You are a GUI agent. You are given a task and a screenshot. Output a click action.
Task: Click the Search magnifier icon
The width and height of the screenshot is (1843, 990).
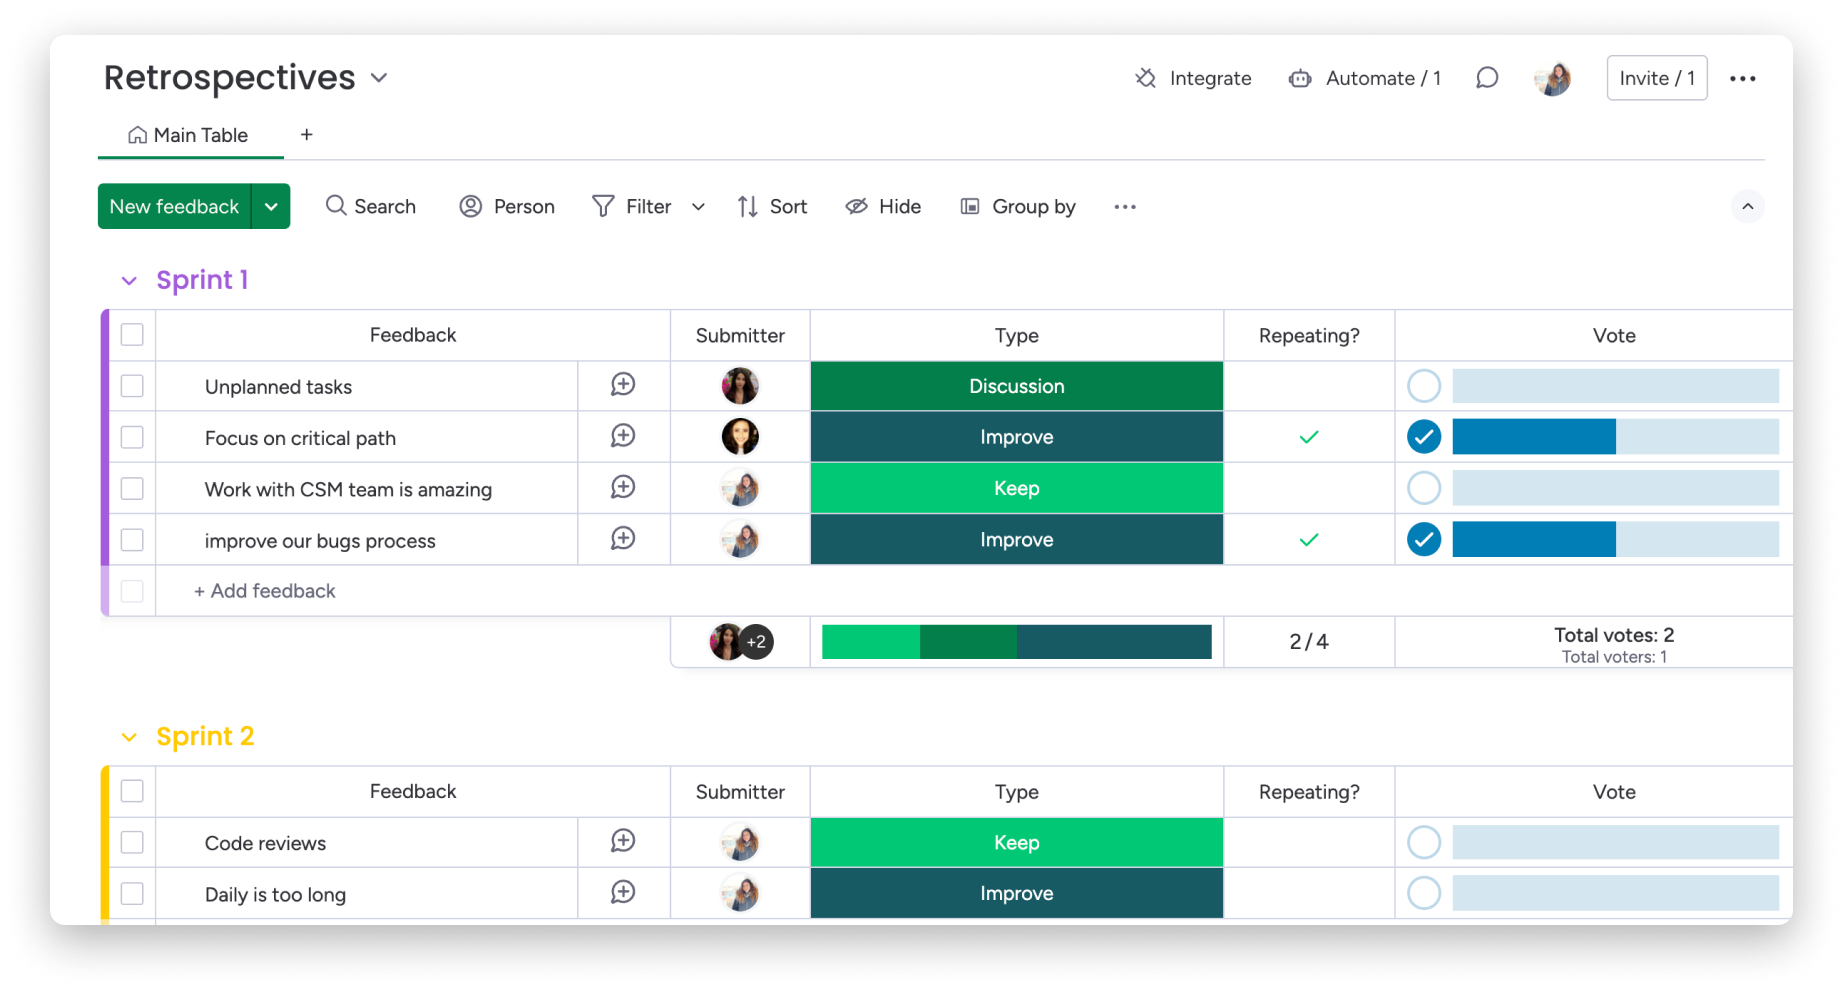point(336,206)
